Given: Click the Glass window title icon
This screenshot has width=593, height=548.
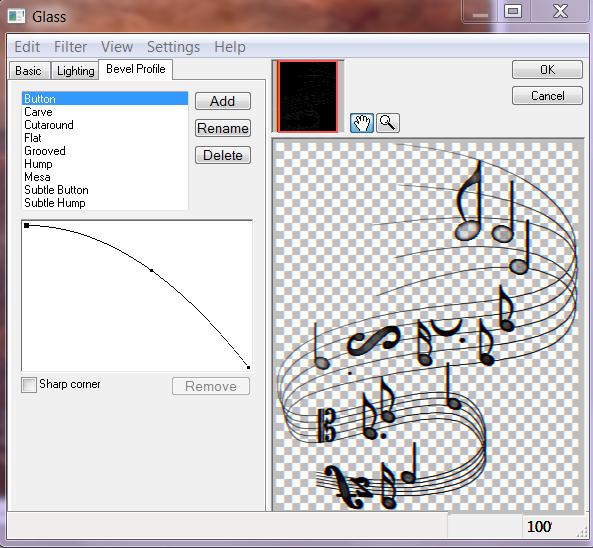Looking at the screenshot, I should click(16, 16).
